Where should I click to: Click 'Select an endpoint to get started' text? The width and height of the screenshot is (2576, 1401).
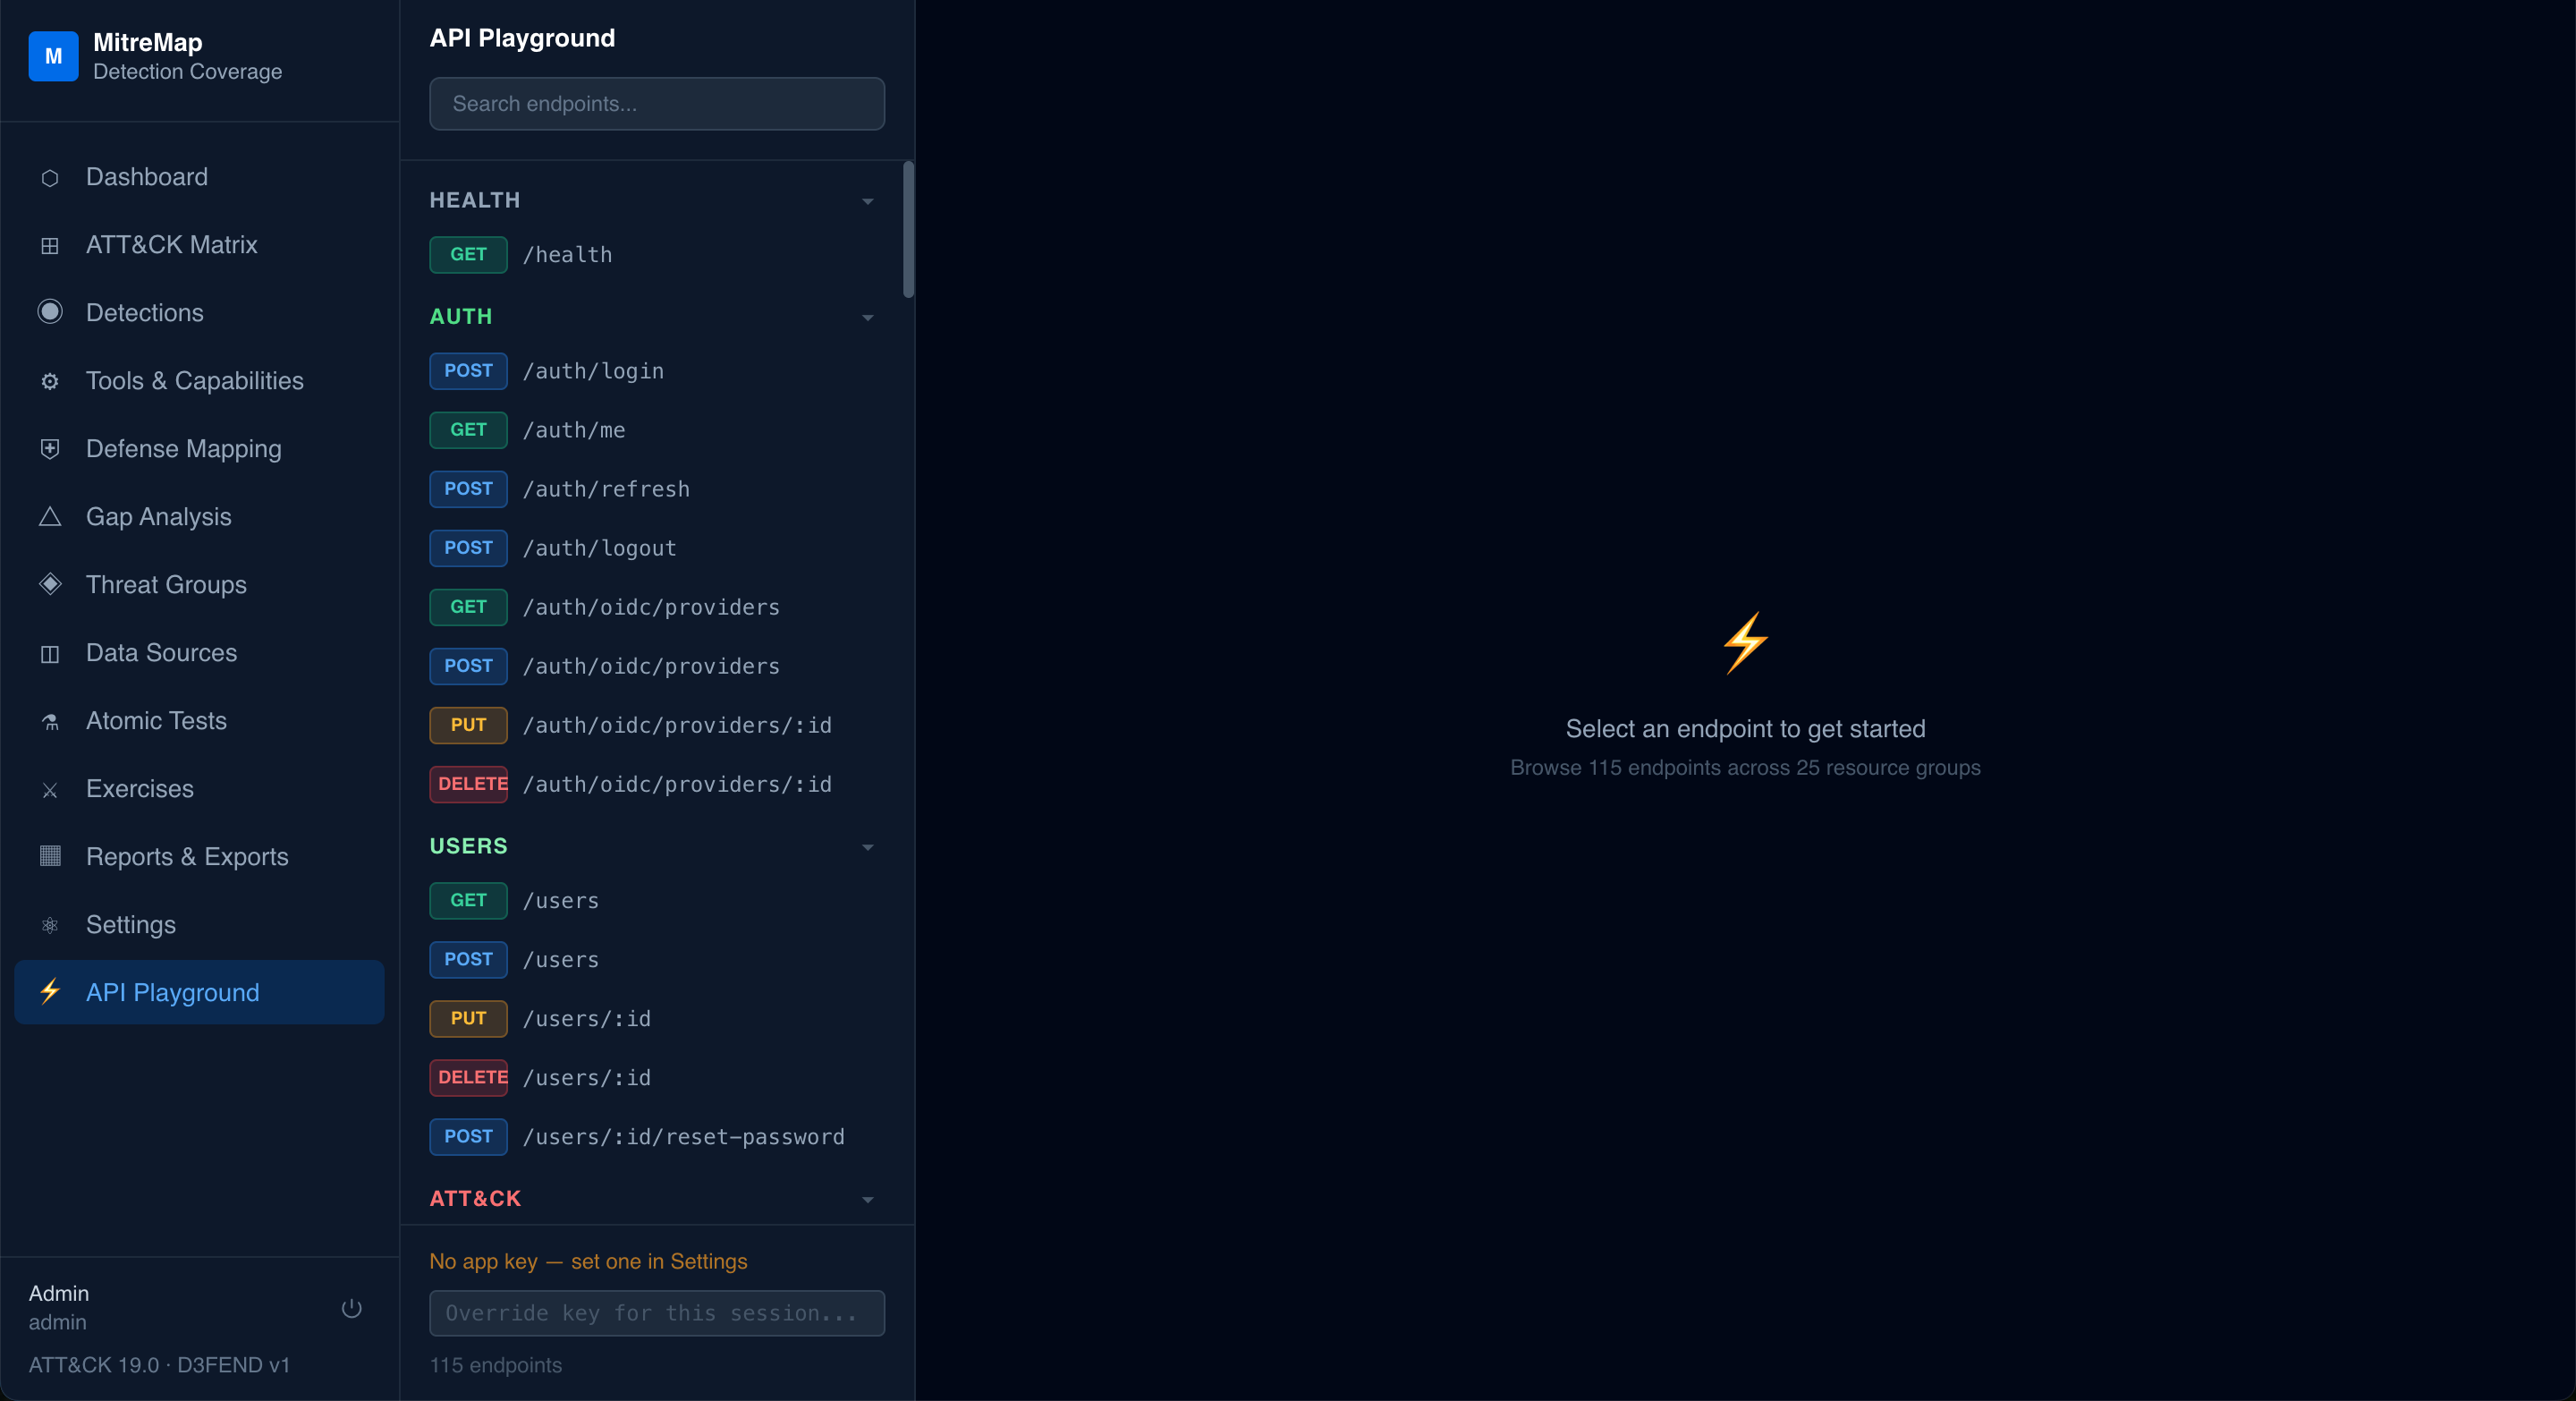(x=1745, y=729)
